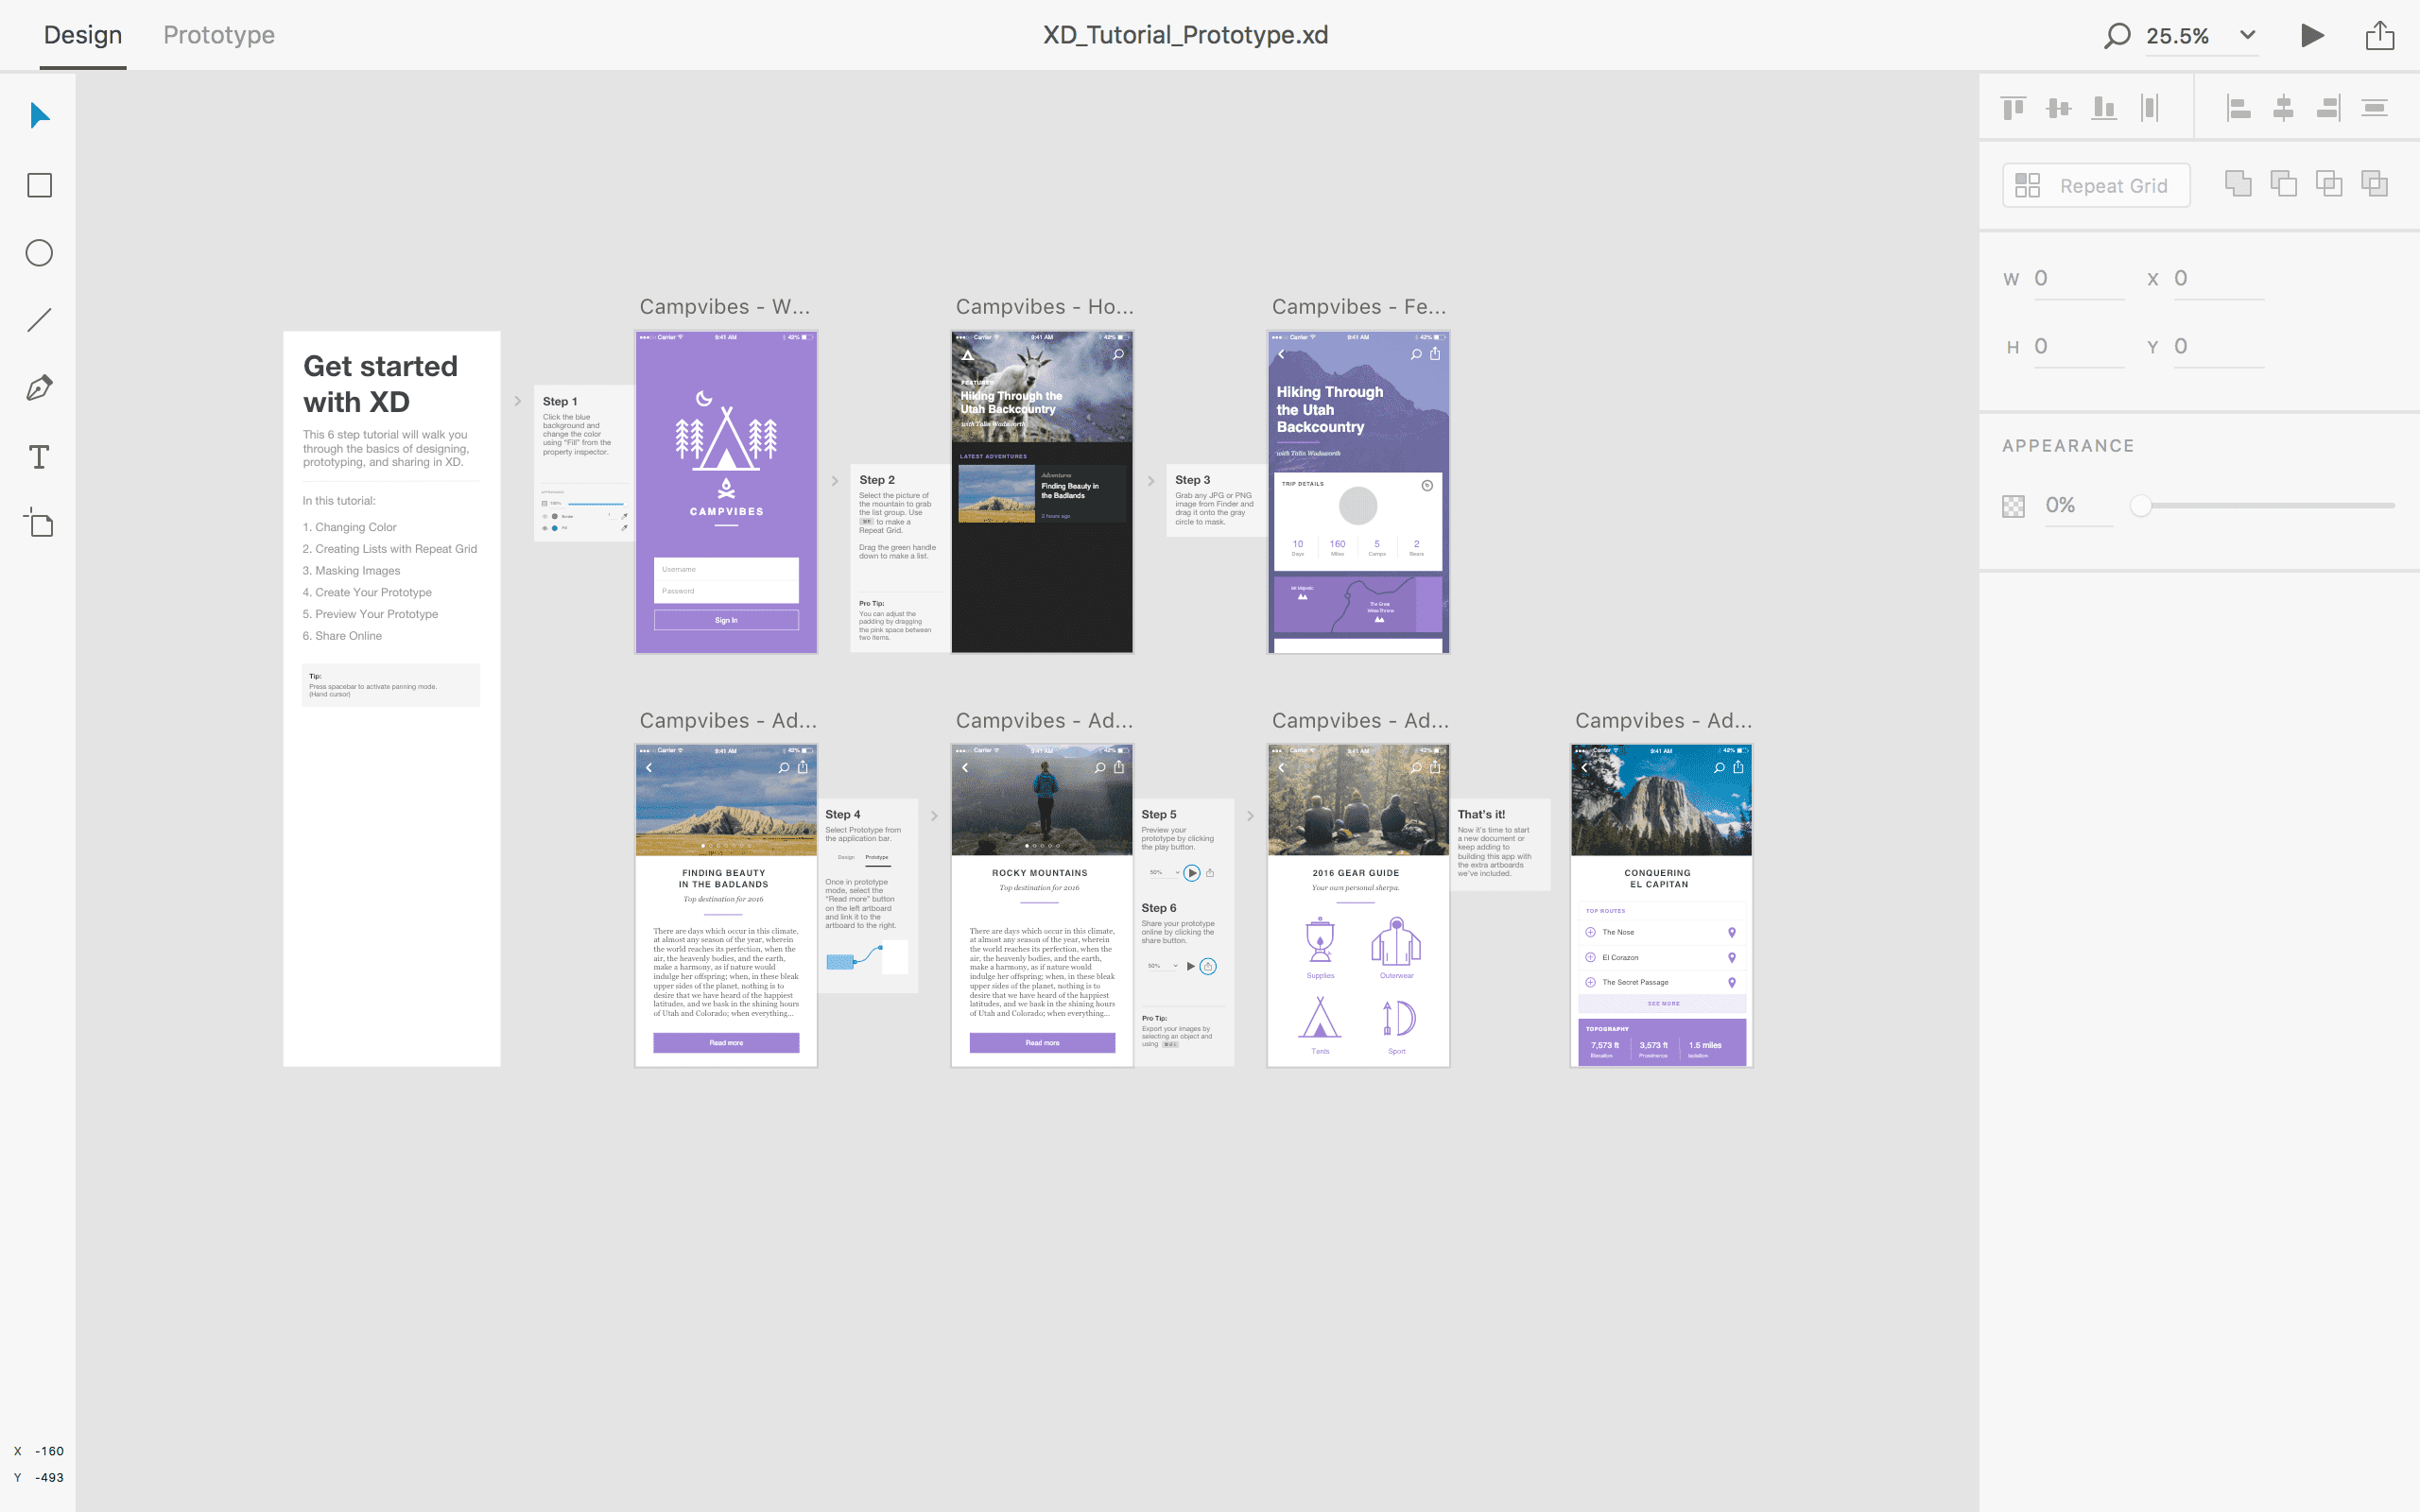This screenshot has height=1512, width=2420.
Task: Apply Align Top to selection
Action: point(2013,106)
